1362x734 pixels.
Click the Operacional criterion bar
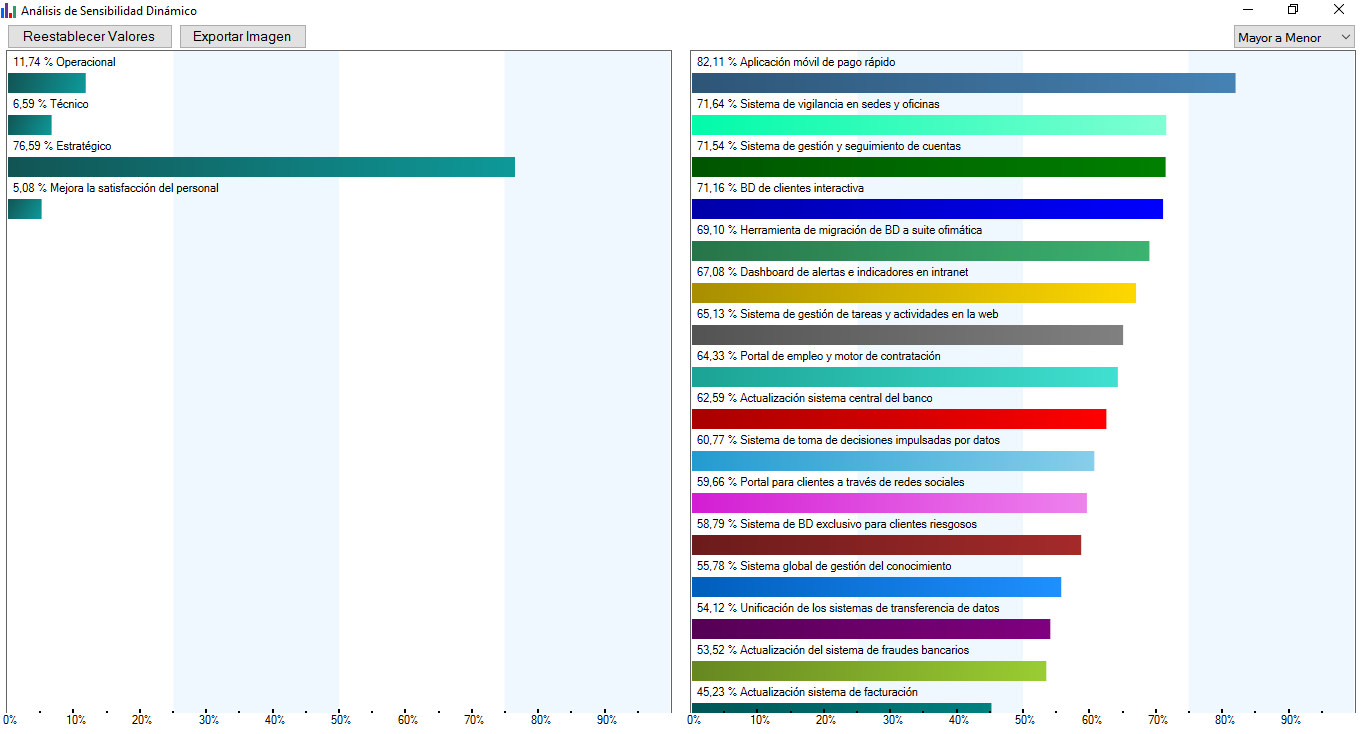click(x=47, y=83)
